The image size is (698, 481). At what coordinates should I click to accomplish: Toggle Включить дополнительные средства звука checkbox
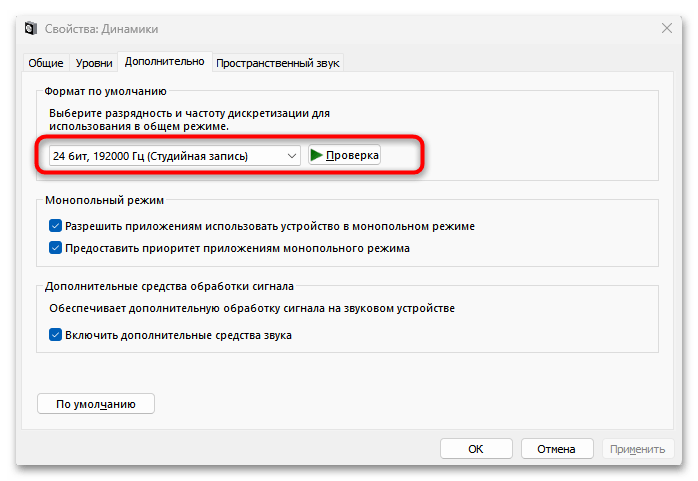[x=55, y=335]
